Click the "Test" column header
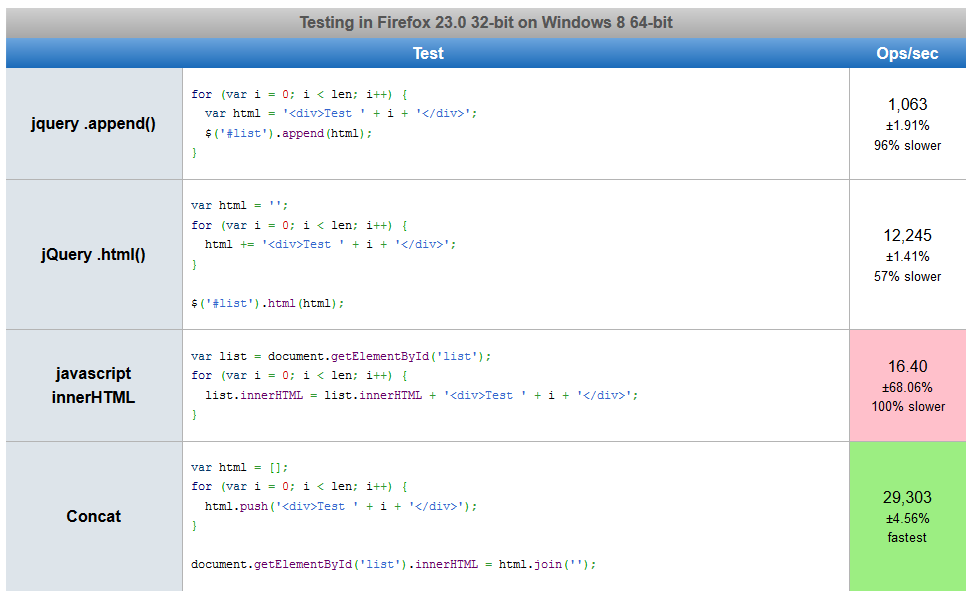The width and height of the screenshot is (971, 596). tap(427, 53)
